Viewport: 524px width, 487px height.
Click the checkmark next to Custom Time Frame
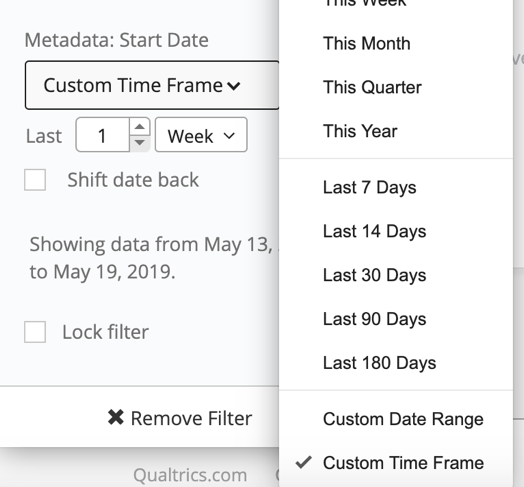(x=303, y=462)
